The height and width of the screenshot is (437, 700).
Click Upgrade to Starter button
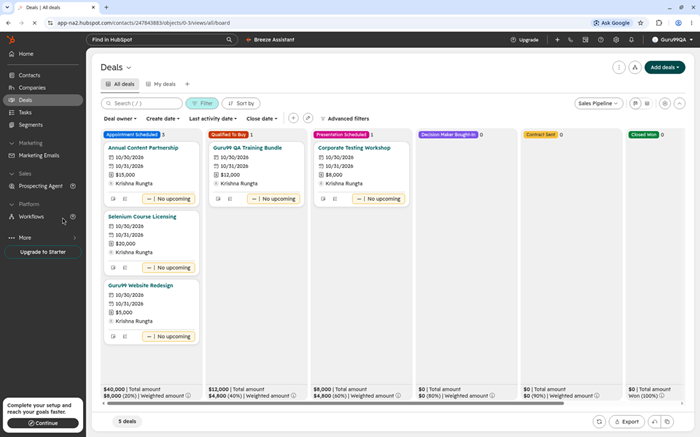point(43,252)
